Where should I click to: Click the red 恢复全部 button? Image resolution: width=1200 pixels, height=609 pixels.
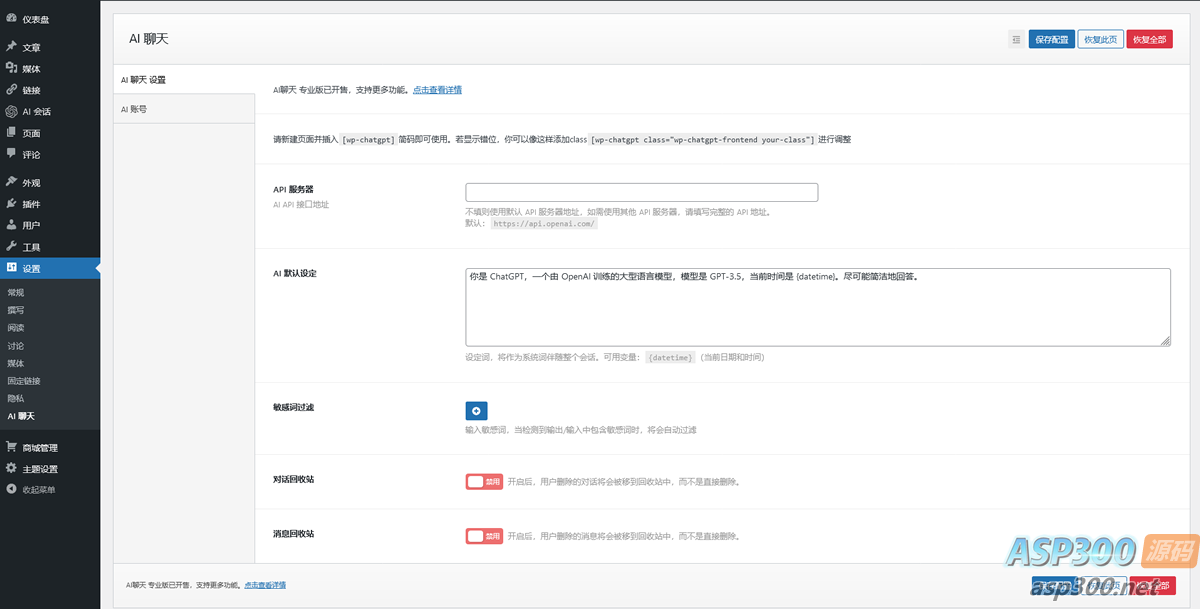tap(1149, 40)
